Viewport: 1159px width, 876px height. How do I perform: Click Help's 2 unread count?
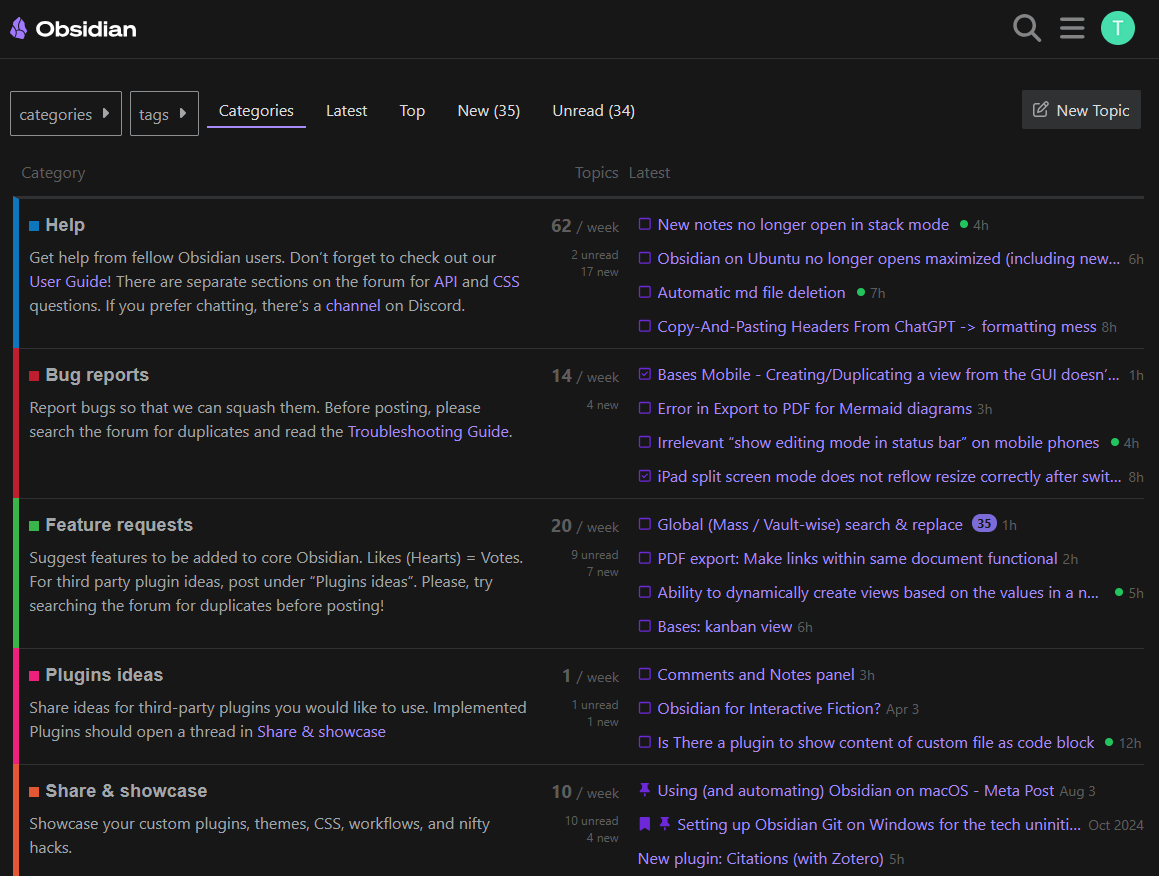(594, 255)
